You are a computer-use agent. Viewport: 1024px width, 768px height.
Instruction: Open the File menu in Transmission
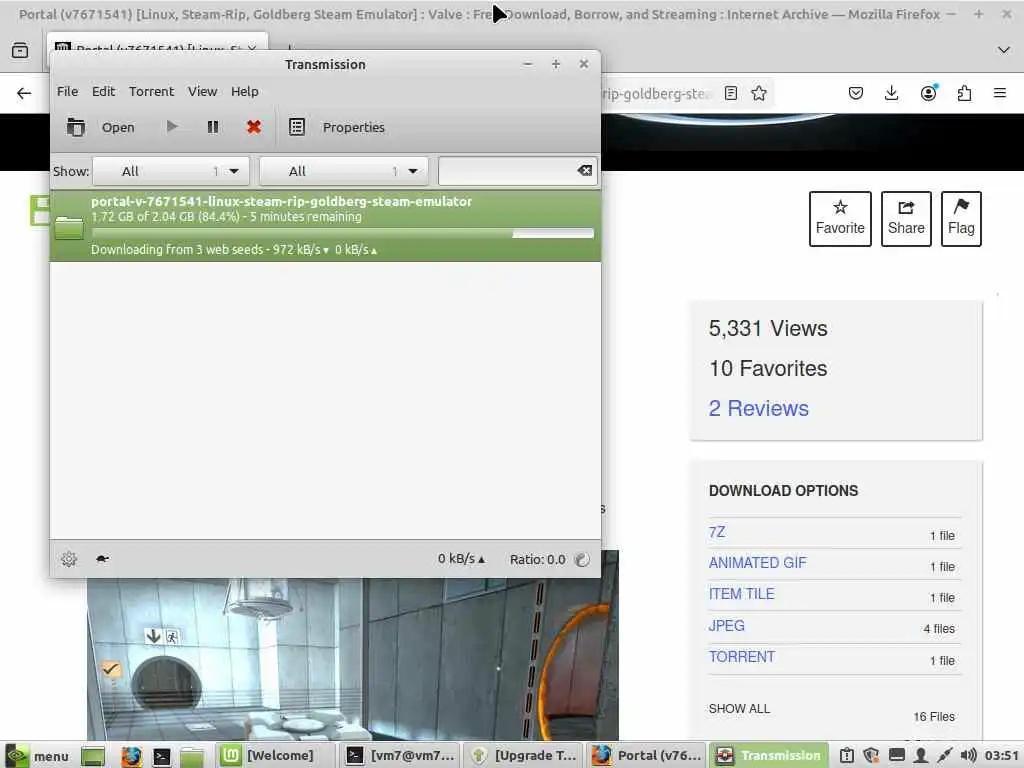(67, 91)
